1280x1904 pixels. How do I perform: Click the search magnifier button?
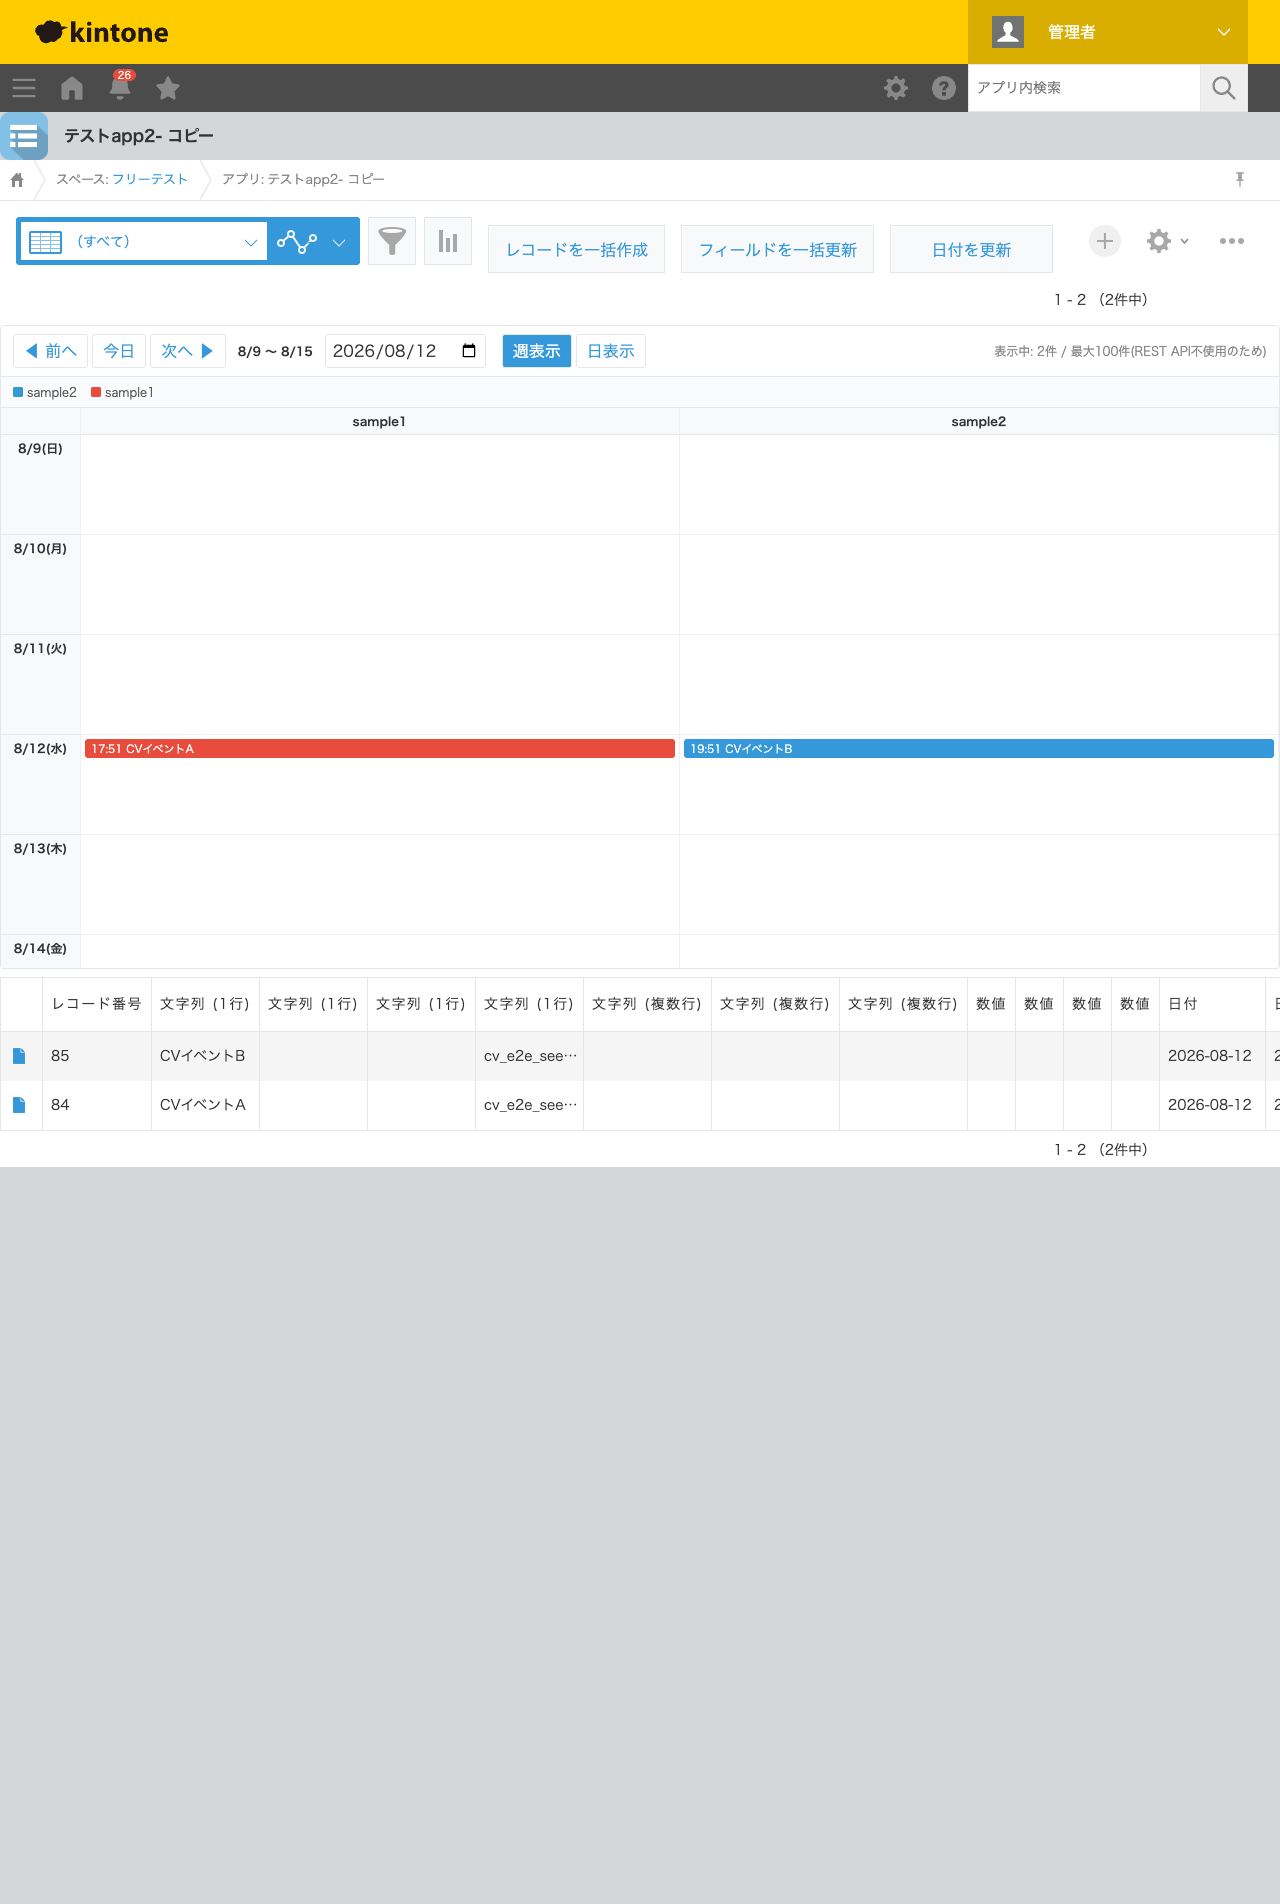pos(1224,88)
